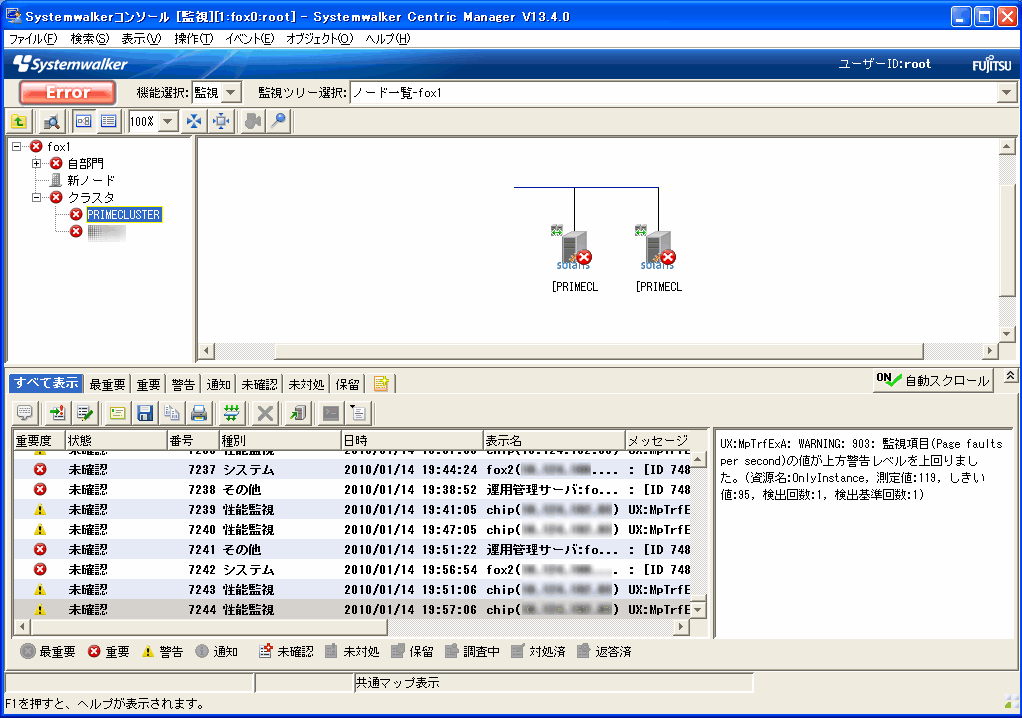Click the red Error status button
1022x718 pixels.
tap(67, 93)
